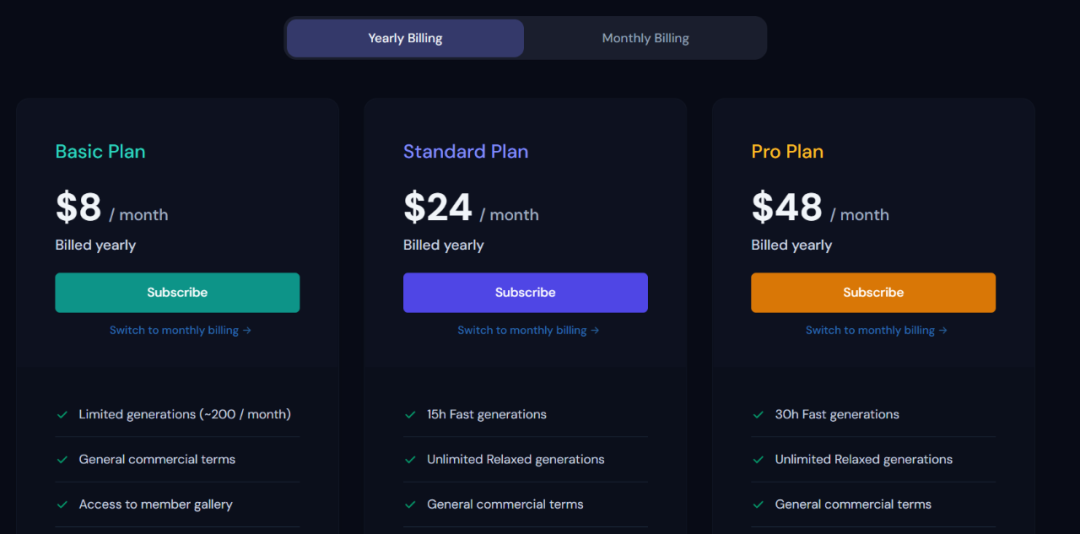This screenshot has height=534, width=1080.
Task: Subscribe to the Basic Plan
Action: point(177,293)
